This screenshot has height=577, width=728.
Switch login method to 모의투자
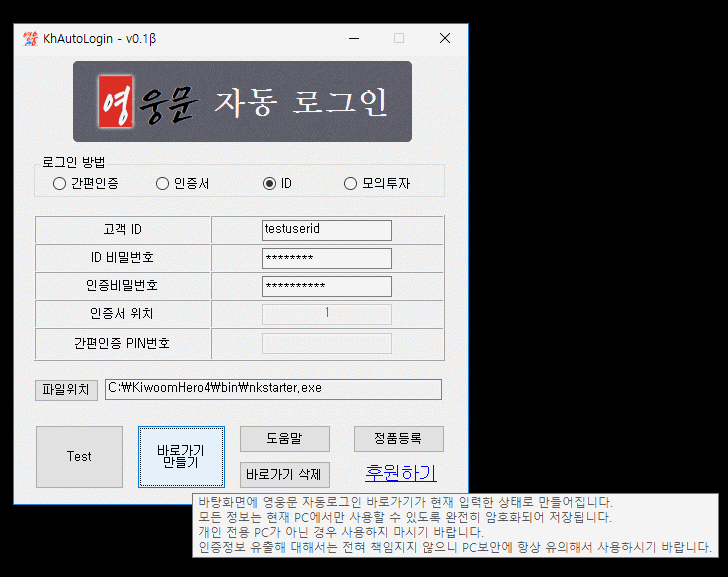(x=350, y=184)
